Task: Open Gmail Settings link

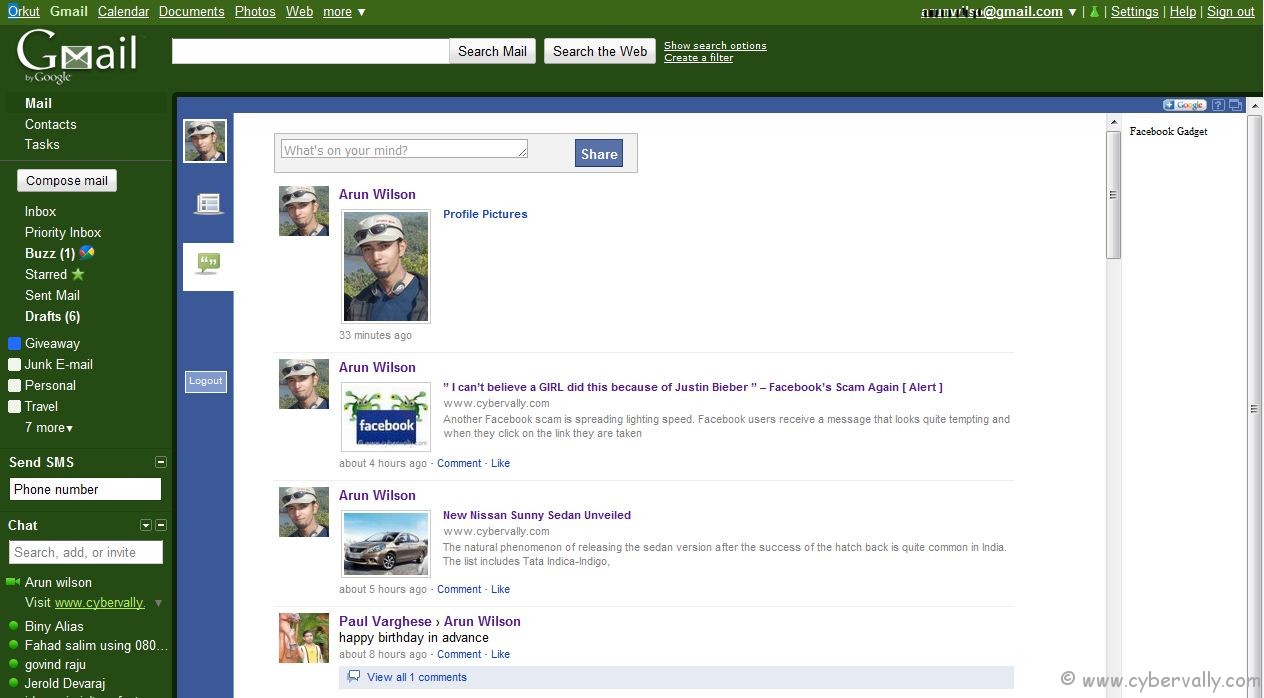Action: click(x=1135, y=12)
